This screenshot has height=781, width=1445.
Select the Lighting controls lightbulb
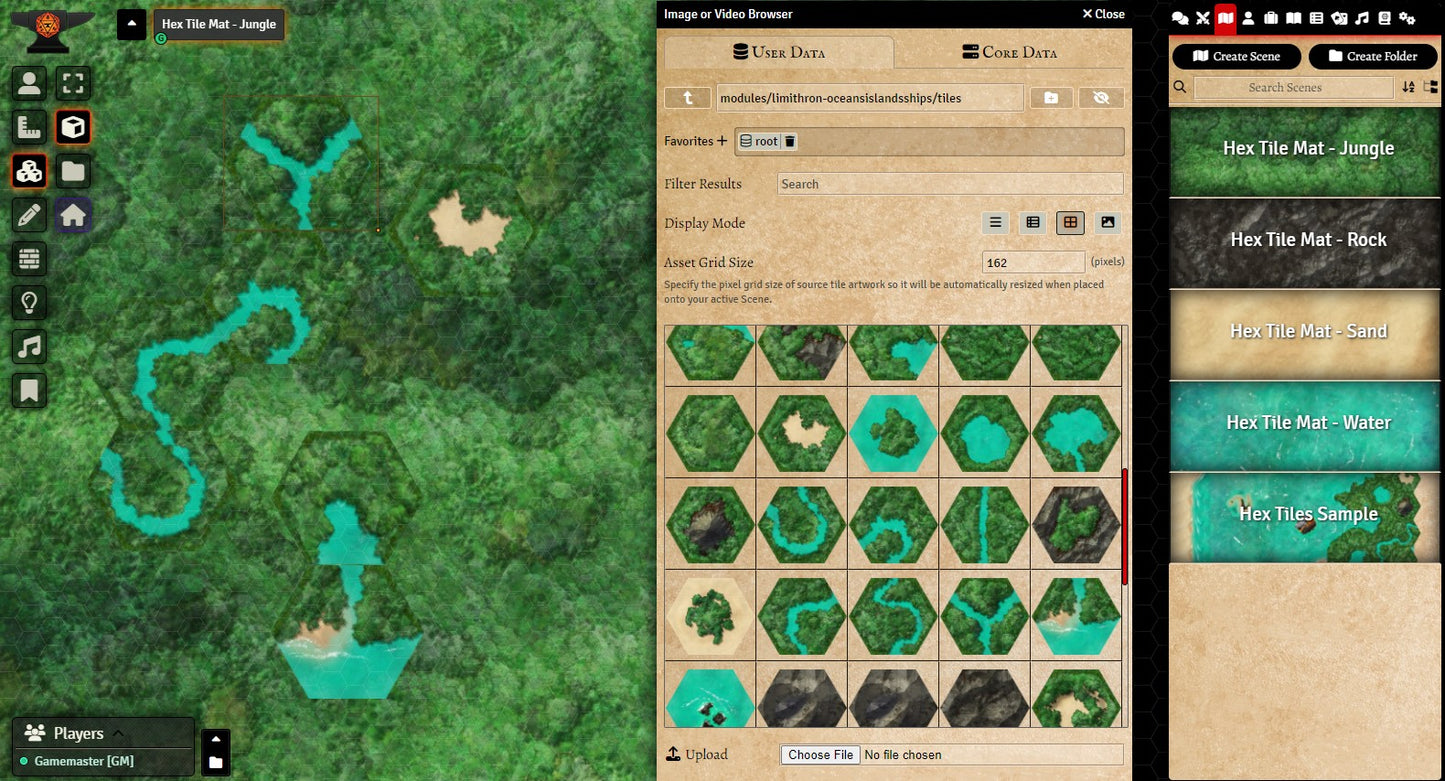click(29, 303)
